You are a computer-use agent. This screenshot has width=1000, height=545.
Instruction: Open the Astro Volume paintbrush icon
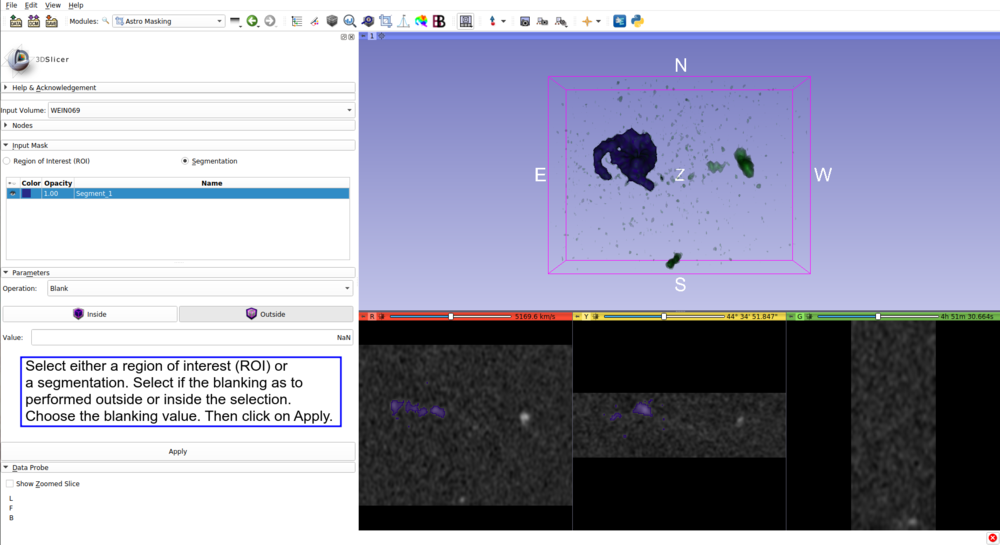point(314,21)
